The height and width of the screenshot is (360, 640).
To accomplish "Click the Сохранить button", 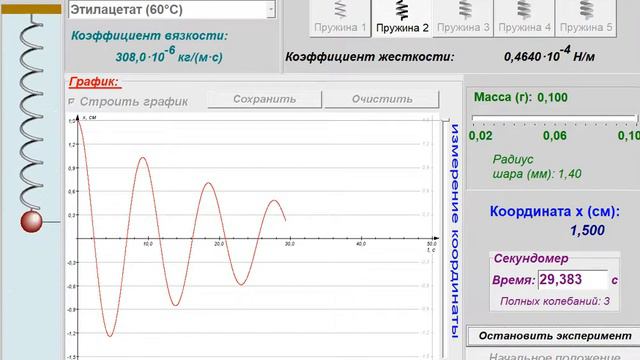I will click(x=264, y=99).
